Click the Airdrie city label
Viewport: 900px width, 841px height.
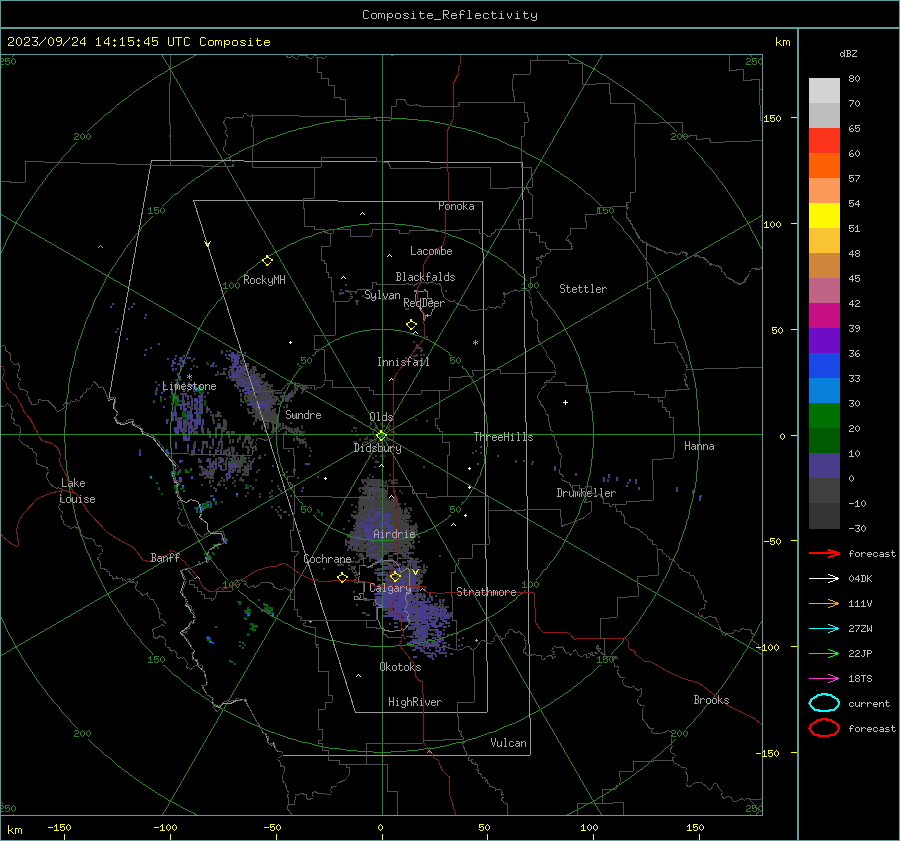pos(394,534)
